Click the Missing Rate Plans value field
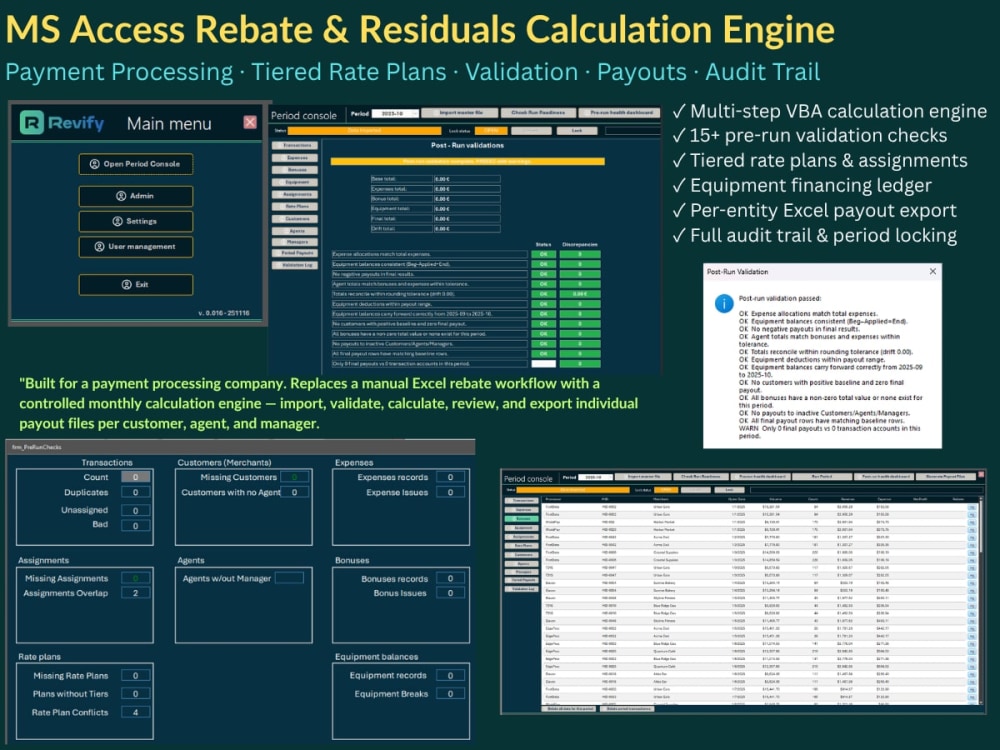 (135, 675)
